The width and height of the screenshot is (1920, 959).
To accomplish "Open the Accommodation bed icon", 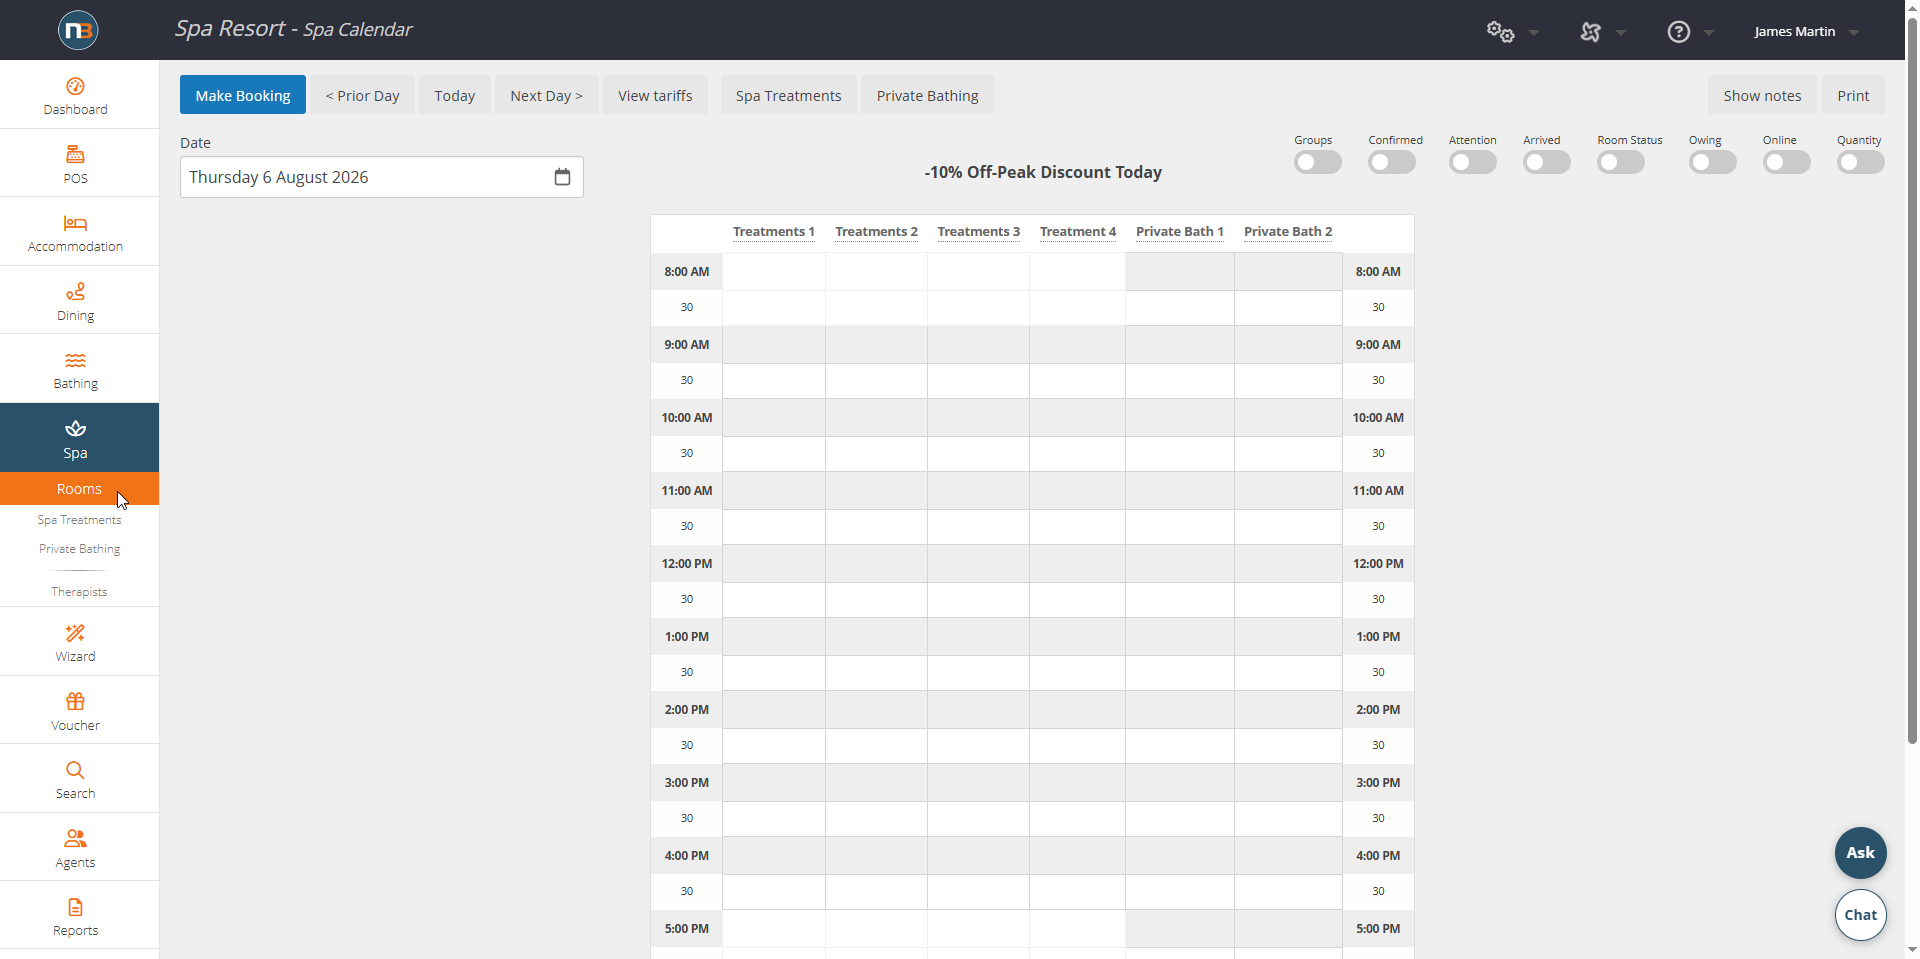I will 75,223.
